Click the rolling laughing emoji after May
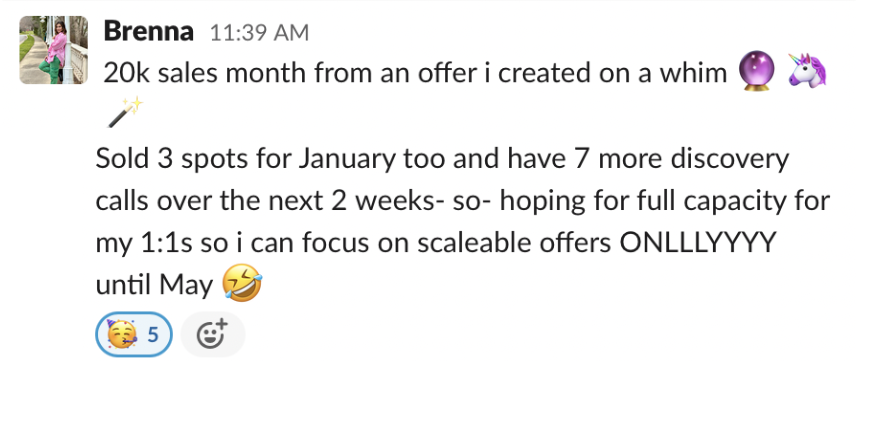Image resolution: width=876 pixels, height=426 pixels. click(243, 285)
